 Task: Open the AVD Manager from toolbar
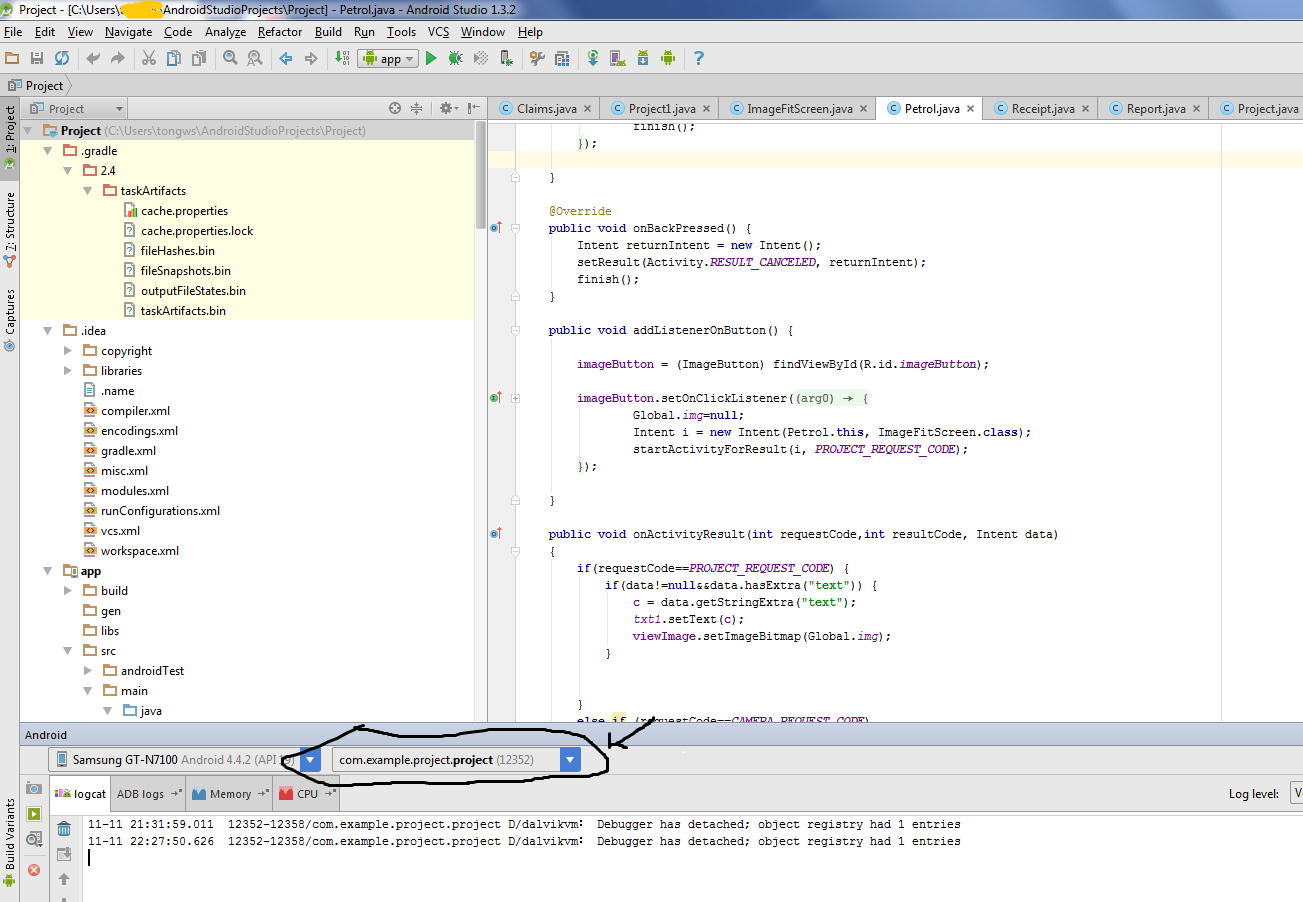617,59
